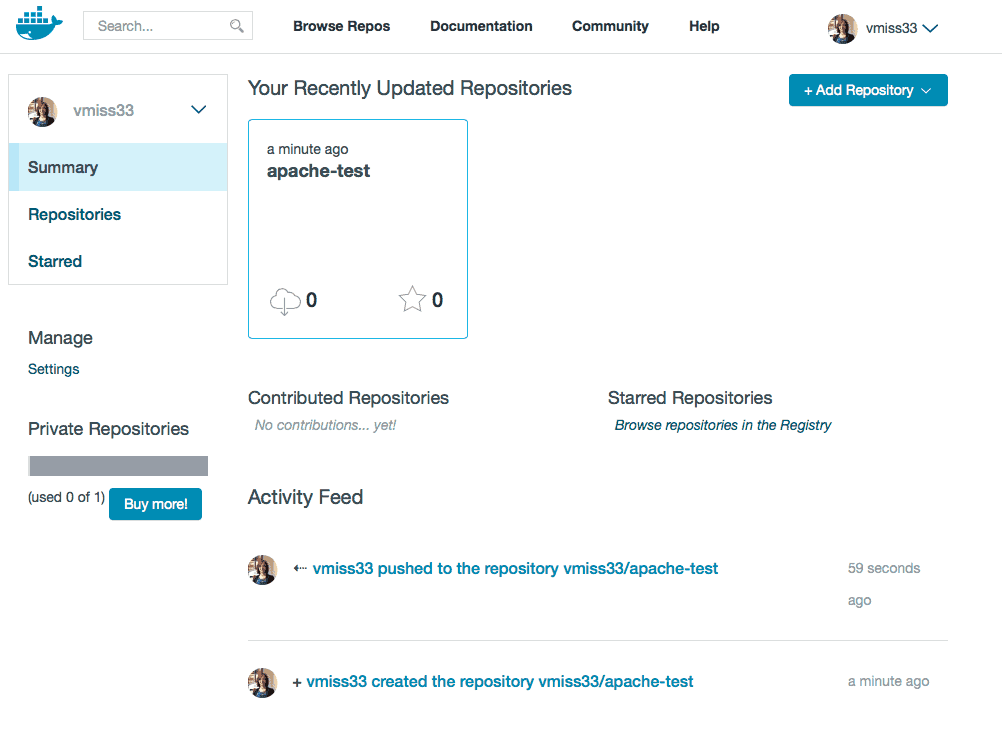This screenshot has height=740, width=1002.
Task: Select the apache-test repository card
Action: click(358, 229)
